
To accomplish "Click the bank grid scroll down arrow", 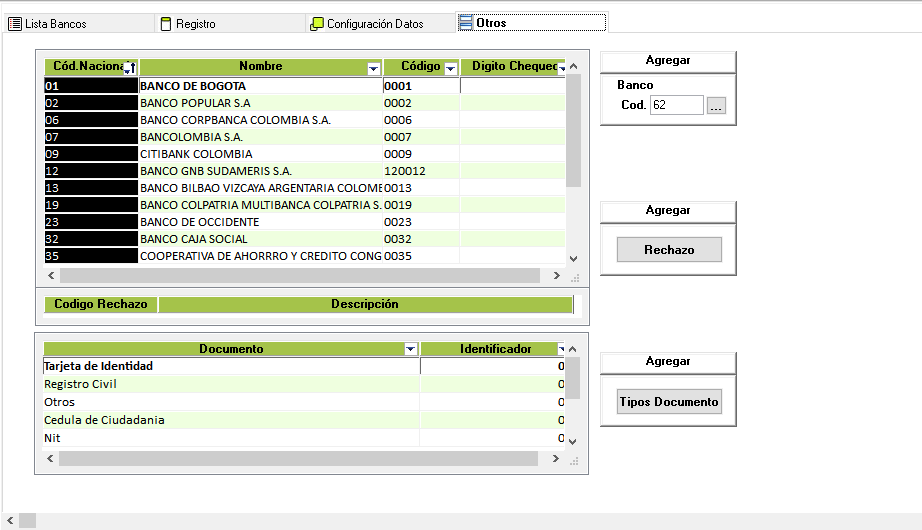I will coord(573,258).
